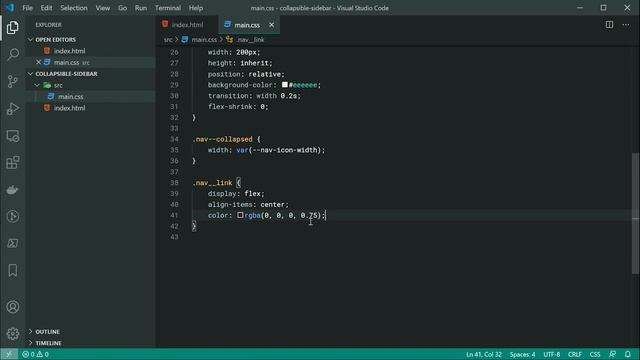Click 'align-items: center;' code line
This screenshot has height=360, width=640.
click(248, 204)
